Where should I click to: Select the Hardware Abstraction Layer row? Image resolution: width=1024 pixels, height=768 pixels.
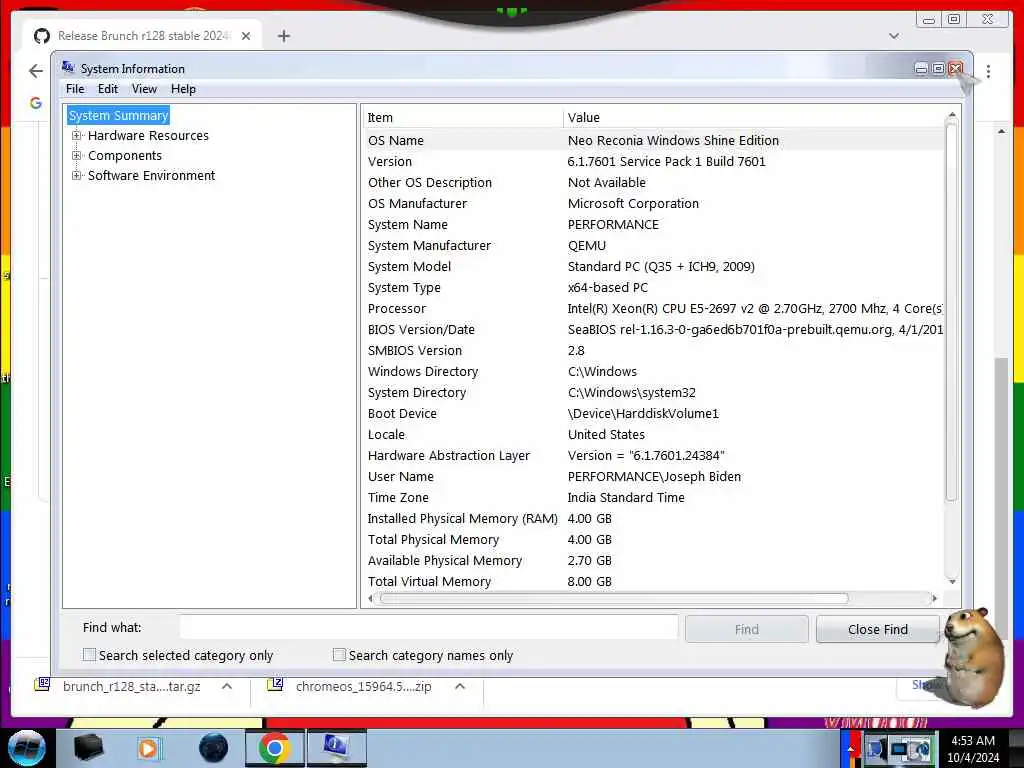coord(653,455)
